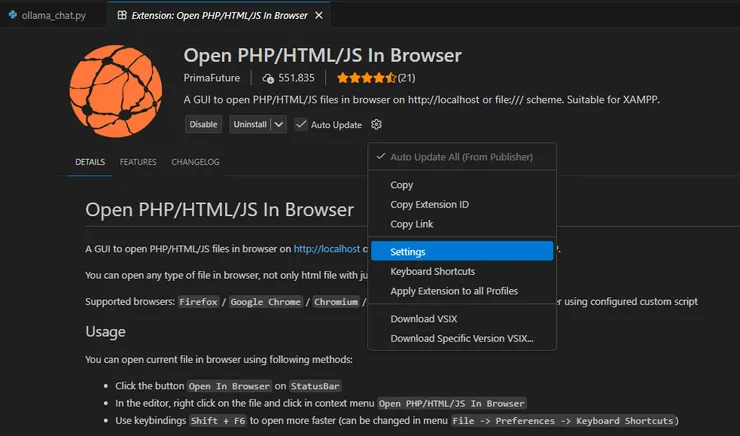The width and height of the screenshot is (740, 436).
Task: Close the Open PHP/HTML/JS In Browser tab
Action: (x=319, y=15)
